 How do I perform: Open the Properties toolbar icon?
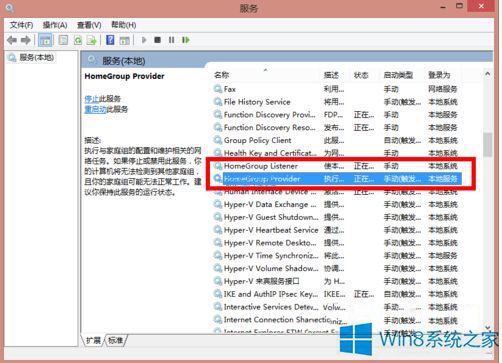point(63,40)
